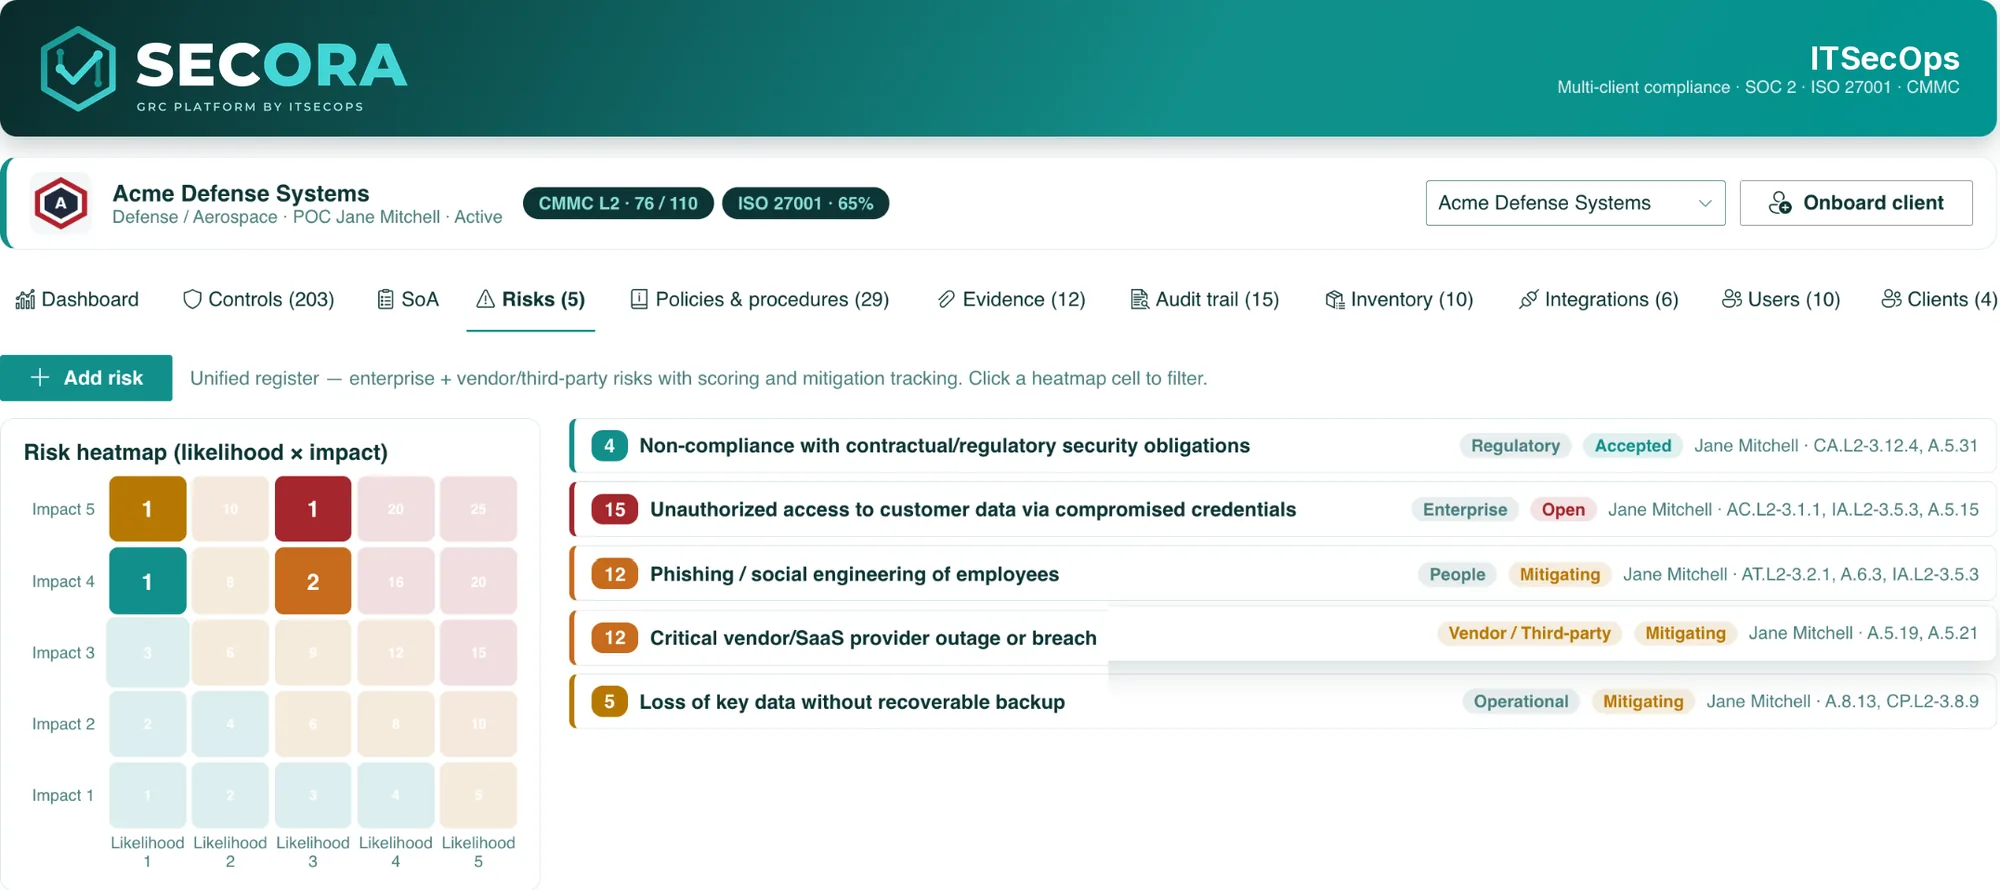
Task: Click the add-user icon on Onboard client
Action: (x=1780, y=203)
